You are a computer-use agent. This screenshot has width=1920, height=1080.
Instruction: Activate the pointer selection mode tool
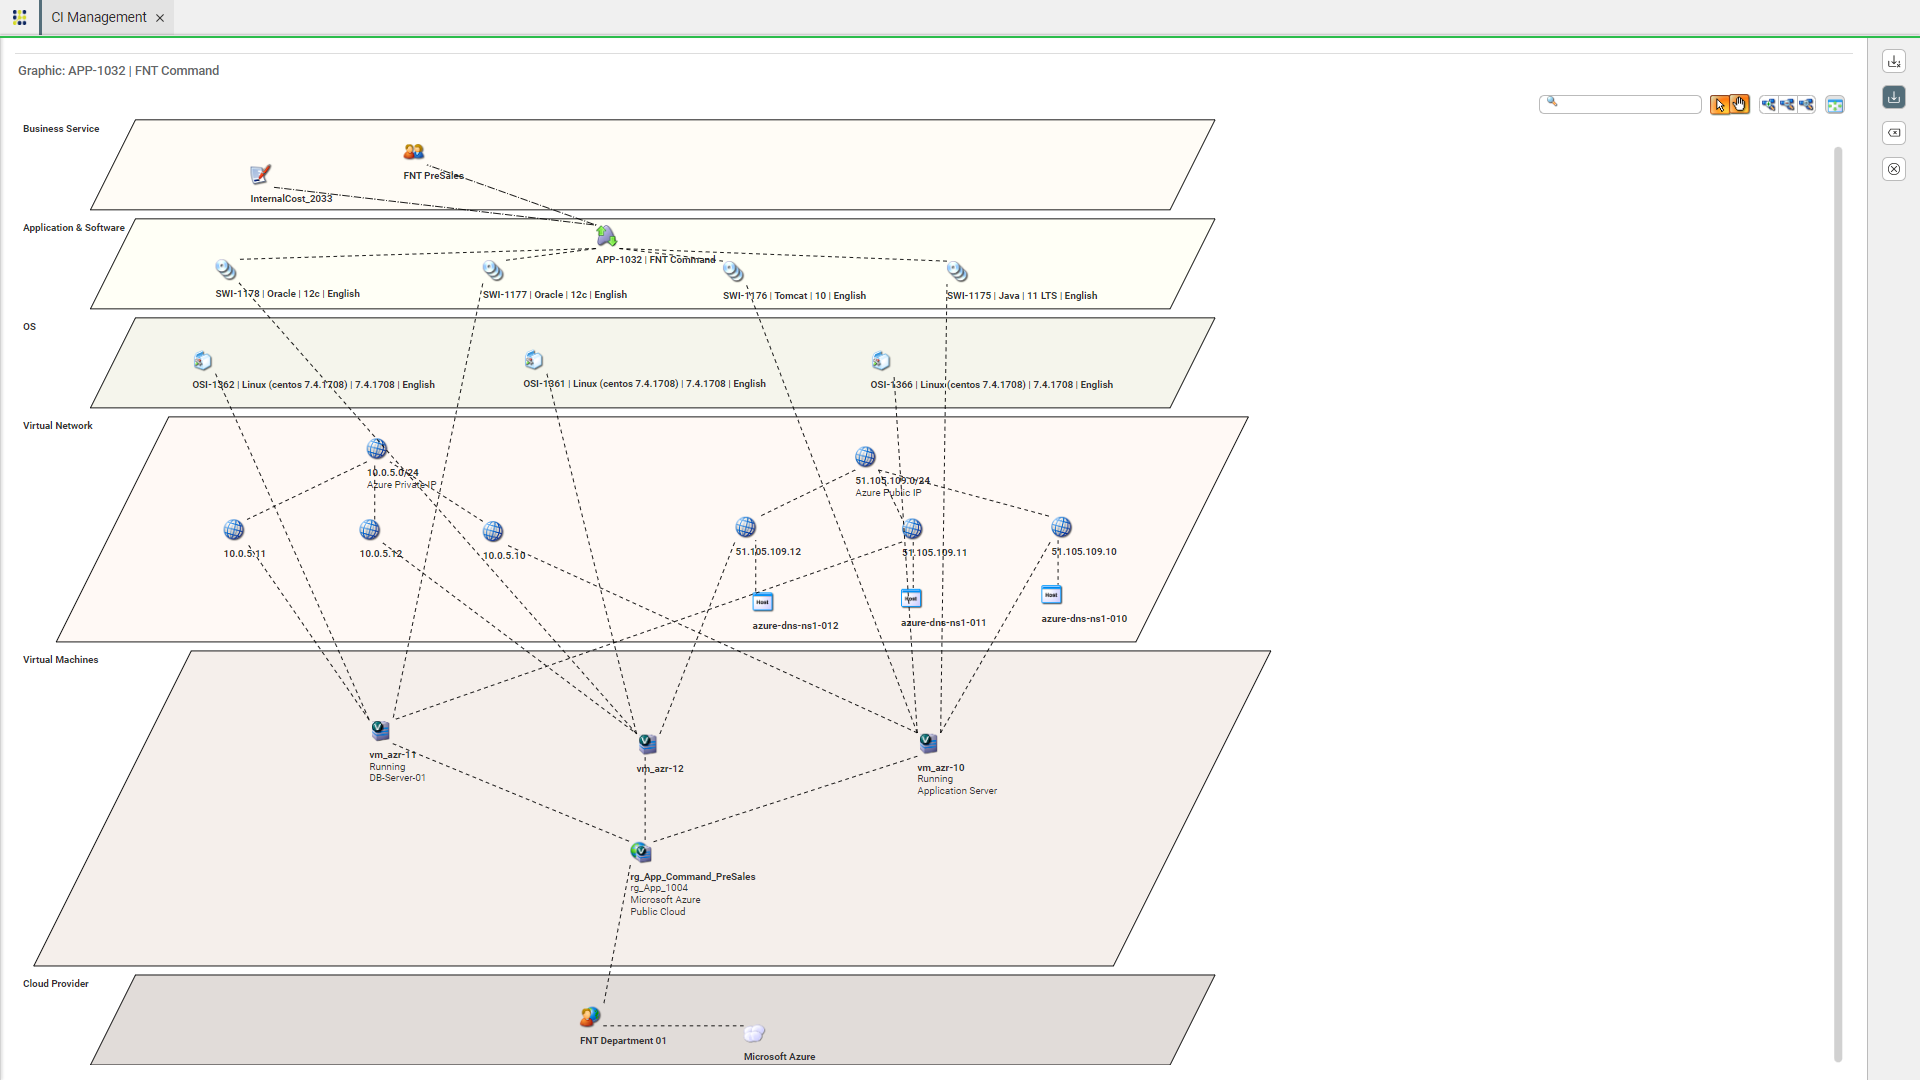coord(1720,104)
